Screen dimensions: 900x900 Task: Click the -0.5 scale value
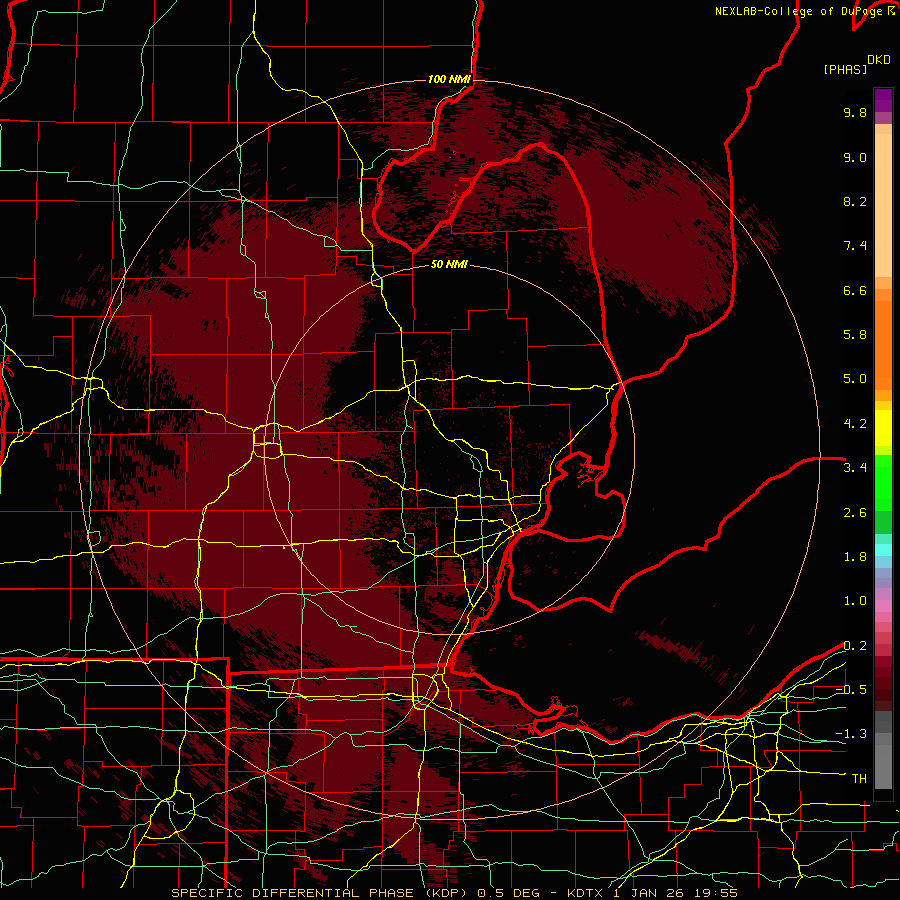[x=851, y=690]
